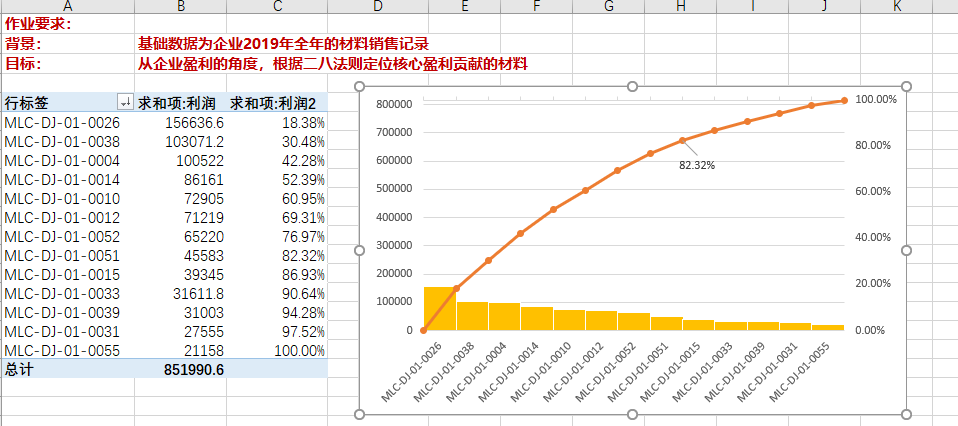
Task: Select cumulative percentage cell 52.39%
Action: click(x=304, y=180)
